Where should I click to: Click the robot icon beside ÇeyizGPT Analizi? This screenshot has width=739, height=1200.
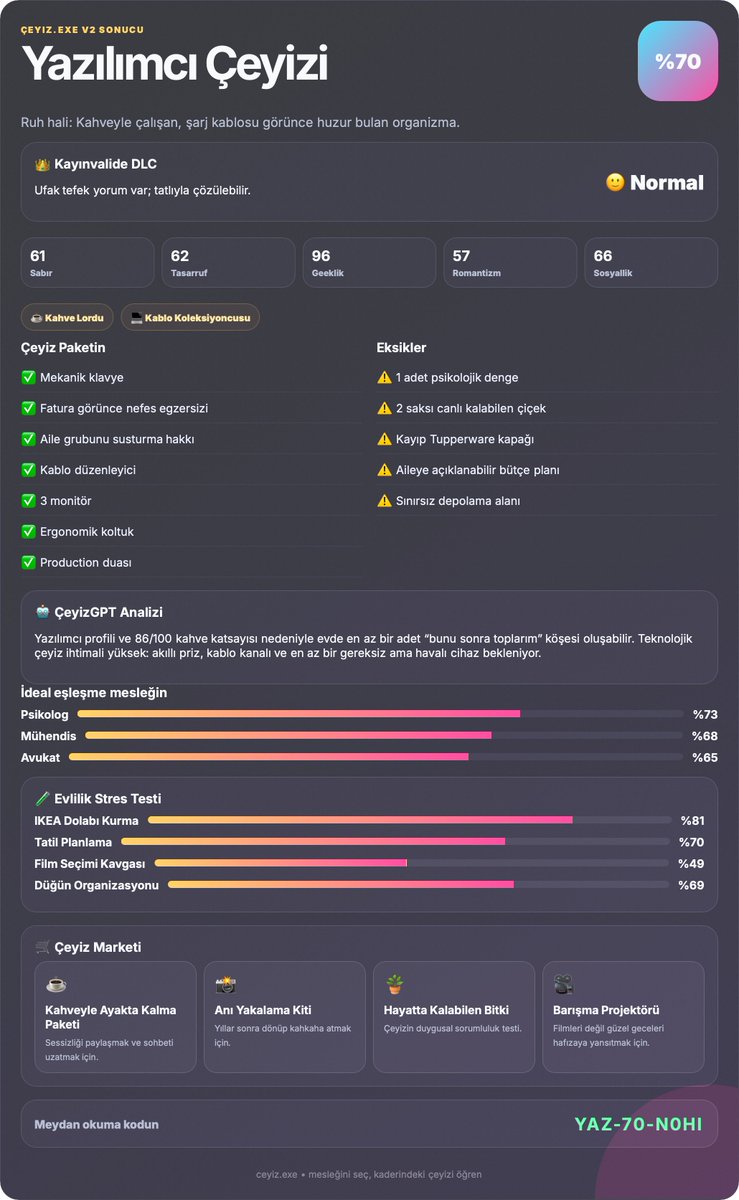pos(42,612)
